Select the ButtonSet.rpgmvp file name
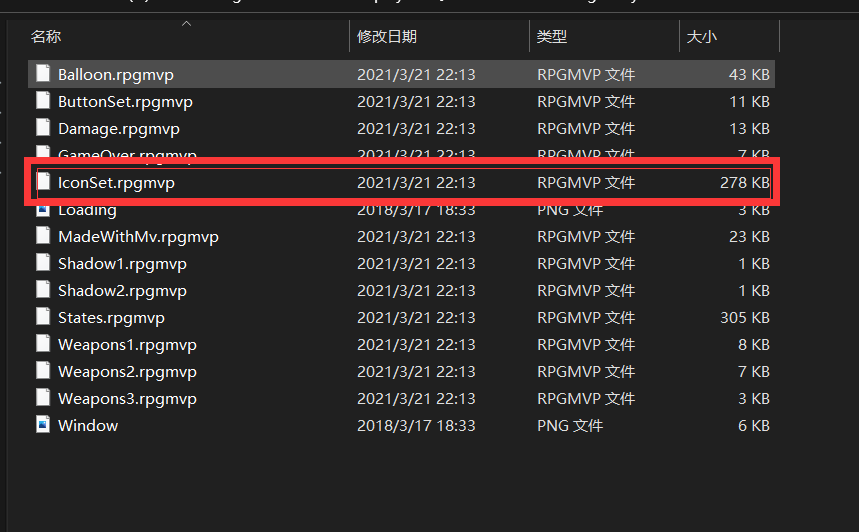The height and width of the screenshot is (532, 859). click(125, 102)
